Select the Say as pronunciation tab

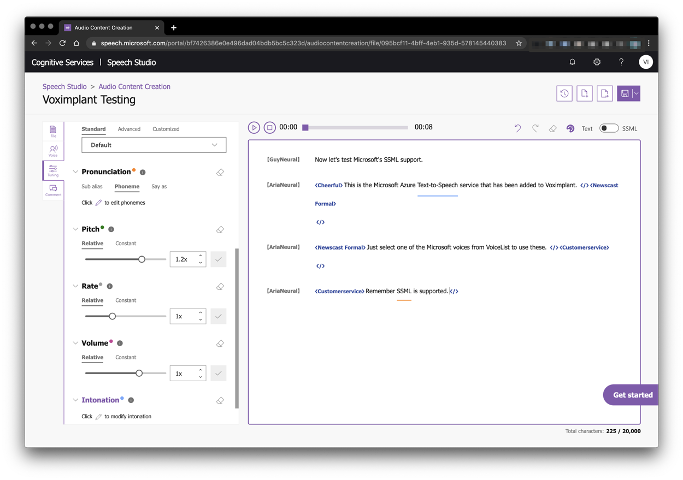159,186
